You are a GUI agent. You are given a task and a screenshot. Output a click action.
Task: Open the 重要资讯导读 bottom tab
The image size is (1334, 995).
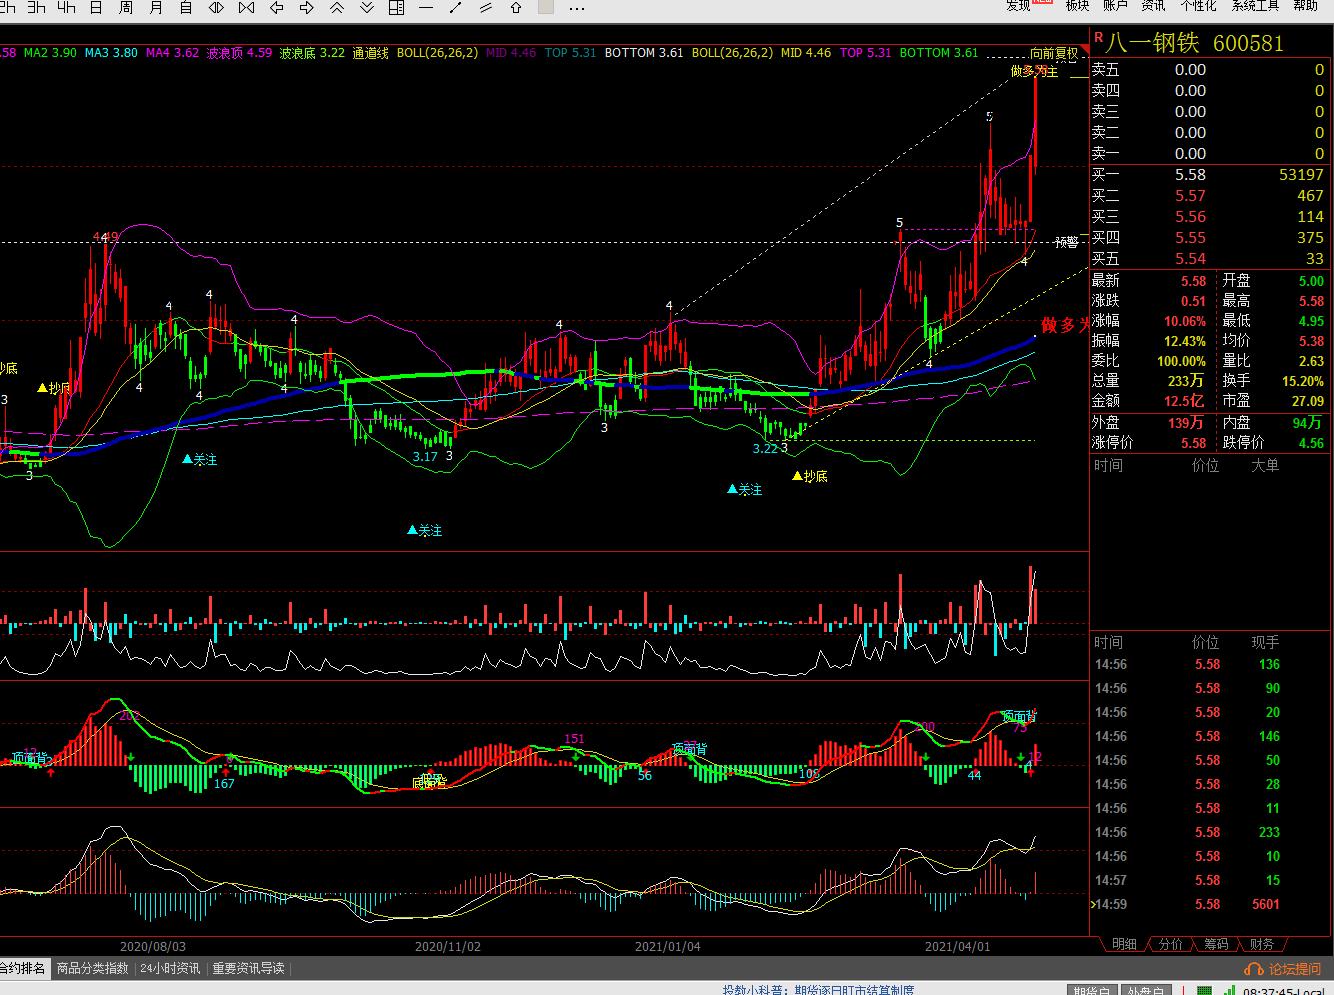tap(248, 968)
